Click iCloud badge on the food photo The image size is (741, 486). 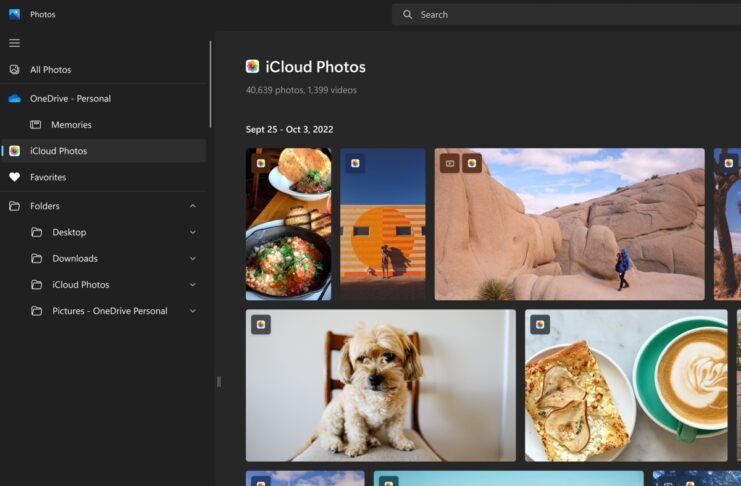[261, 164]
